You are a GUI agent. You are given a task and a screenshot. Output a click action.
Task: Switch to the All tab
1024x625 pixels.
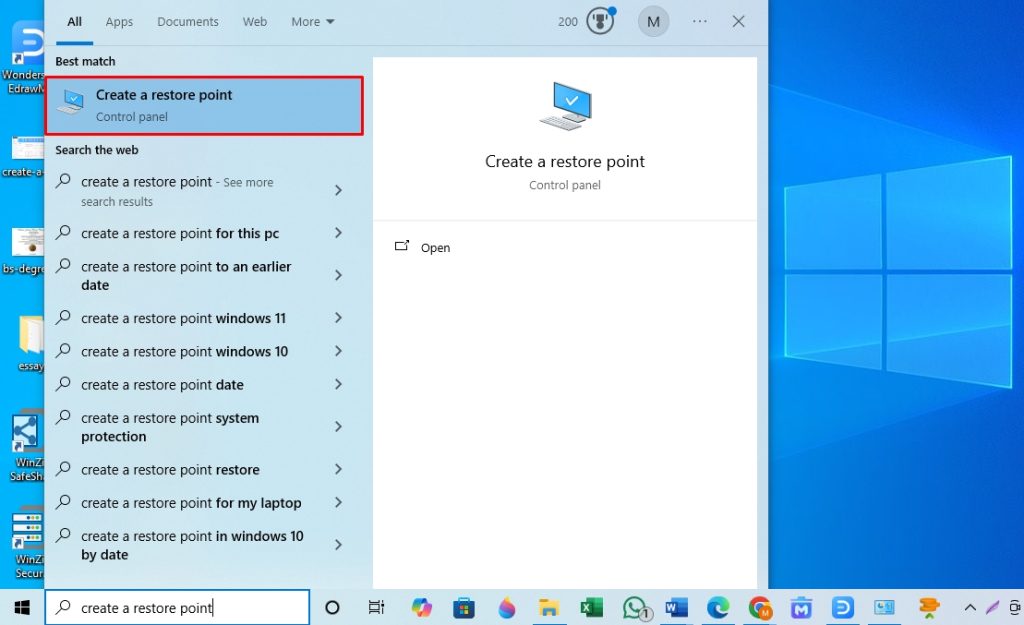[74, 22]
